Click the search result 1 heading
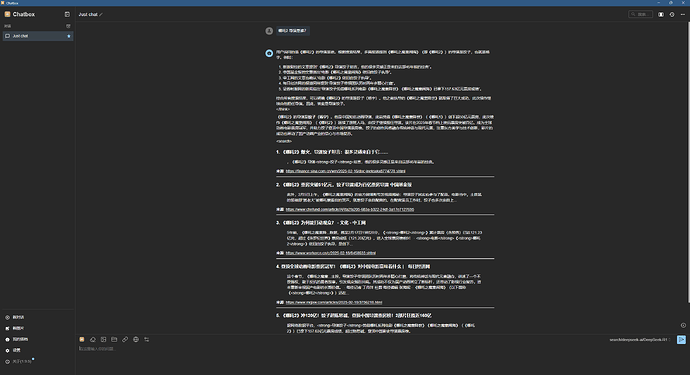 click(332, 152)
